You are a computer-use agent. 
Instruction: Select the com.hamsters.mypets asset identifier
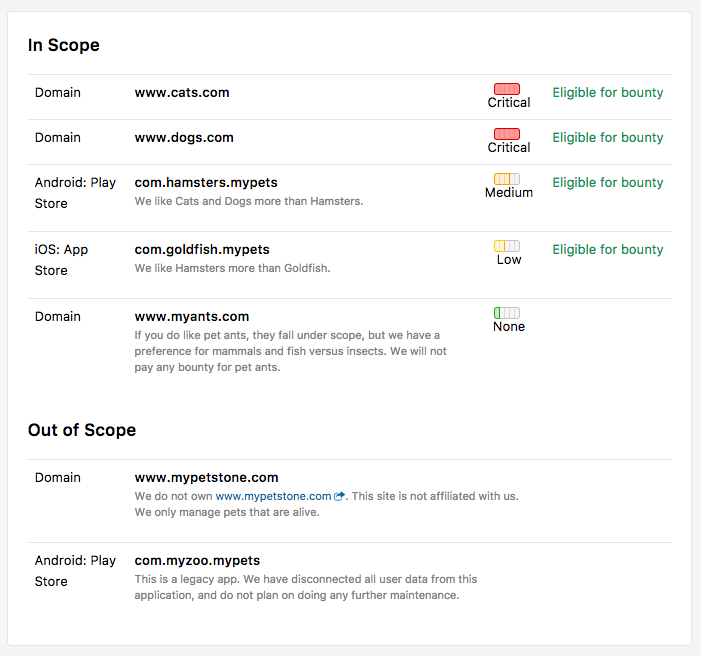pos(206,183)
